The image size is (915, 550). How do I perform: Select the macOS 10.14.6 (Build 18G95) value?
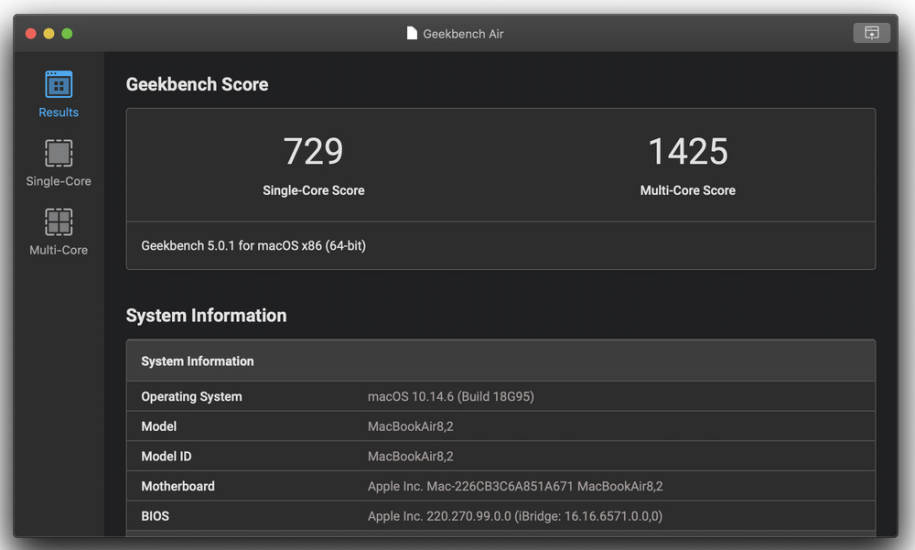coord(450,397)
